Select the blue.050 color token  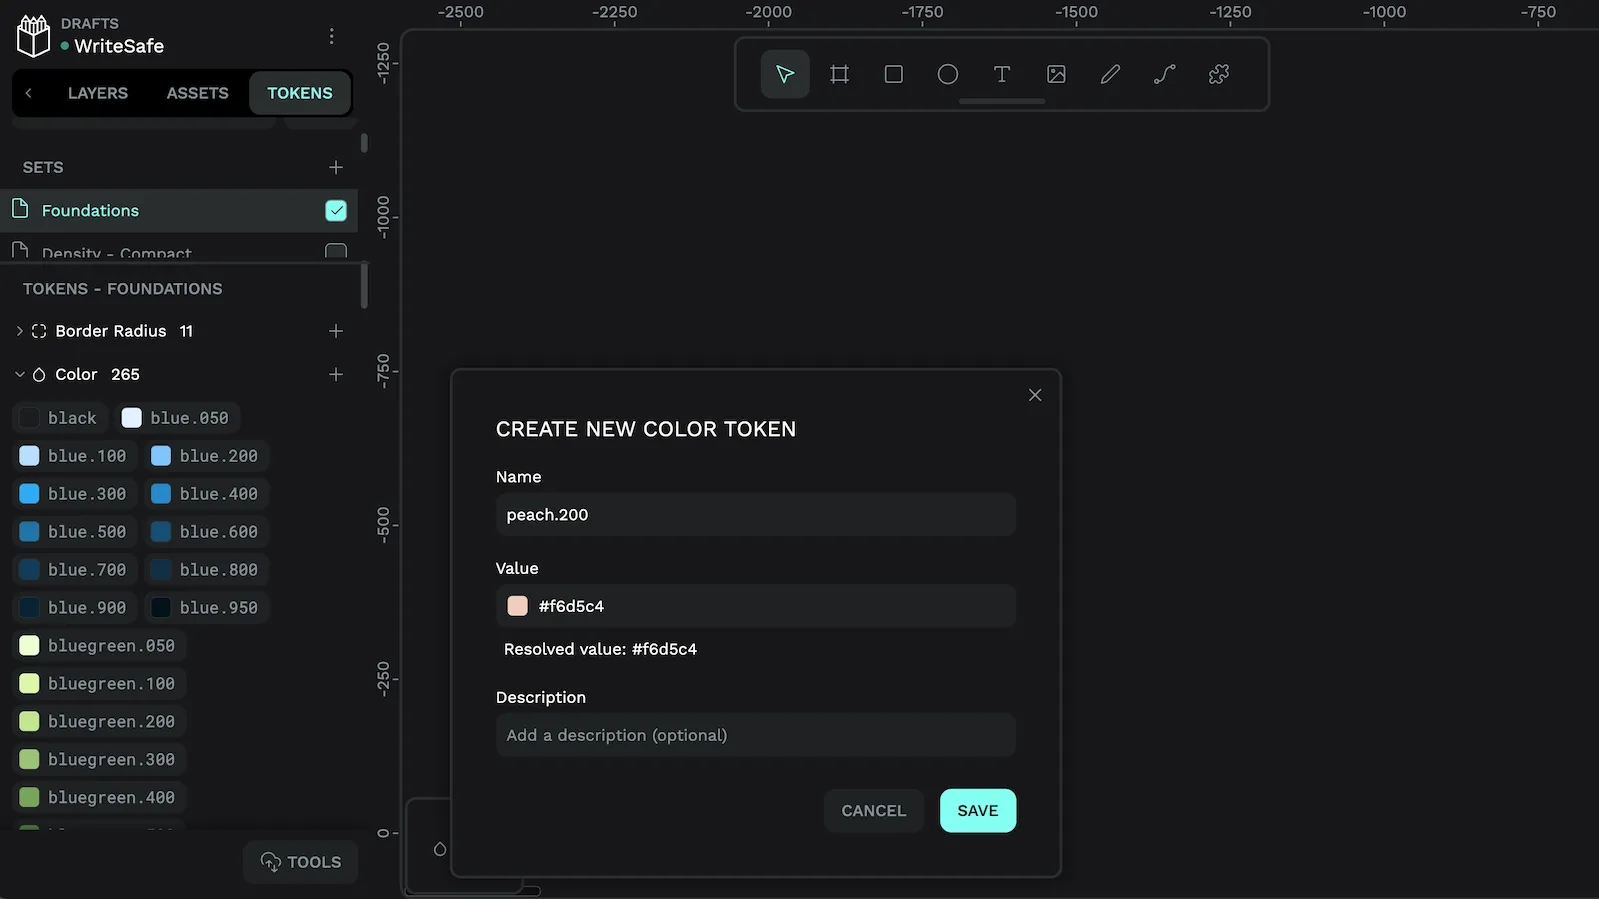176,418
